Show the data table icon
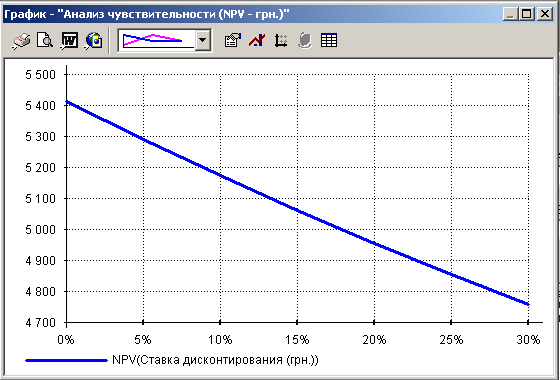Screen dimensions: 560x380 tap(329, 40)
